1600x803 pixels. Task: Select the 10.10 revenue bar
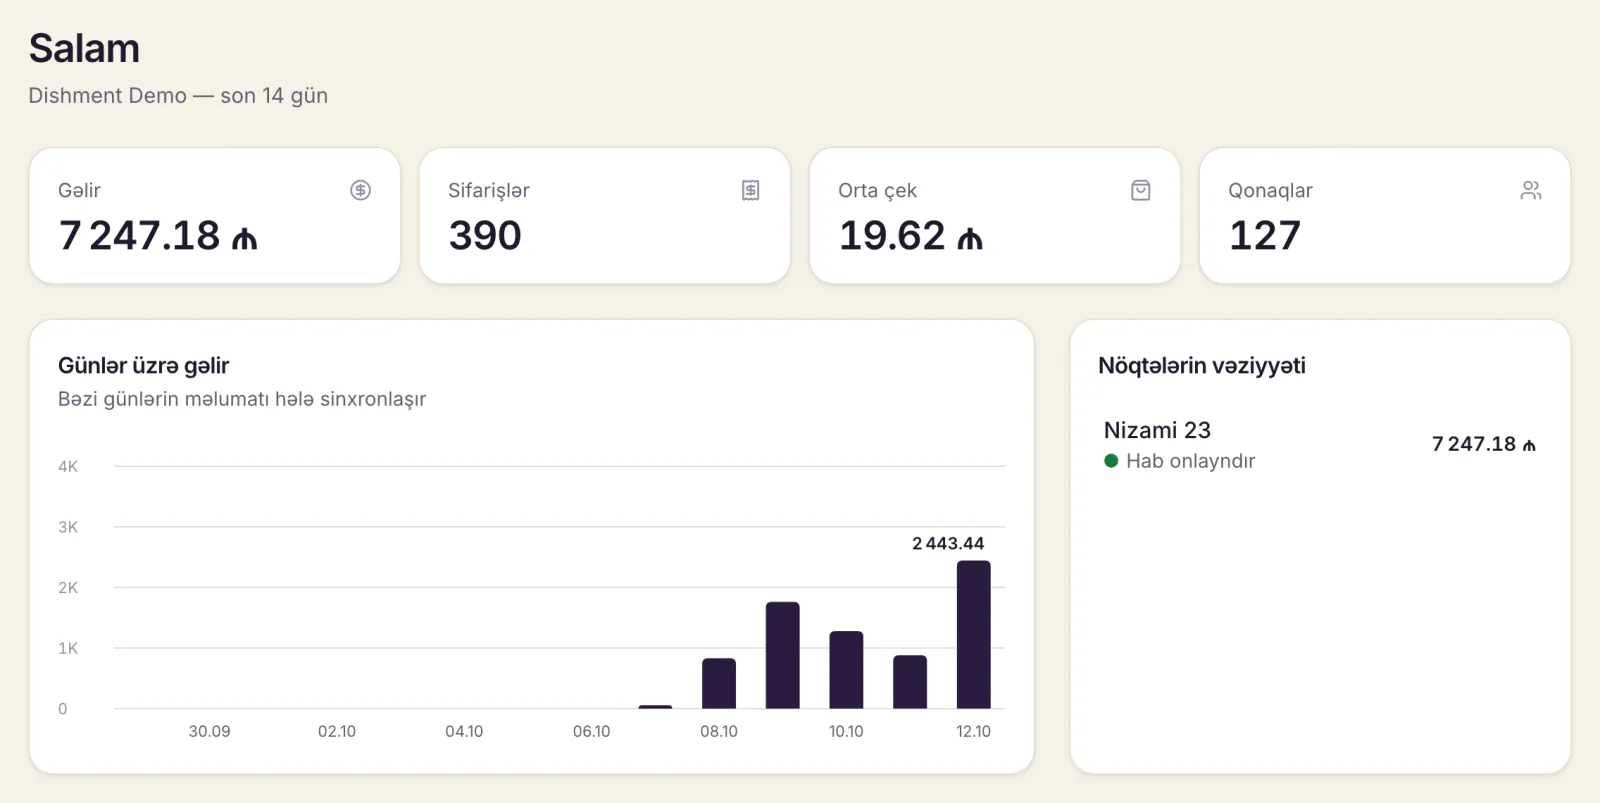click(x=846, y=670)
